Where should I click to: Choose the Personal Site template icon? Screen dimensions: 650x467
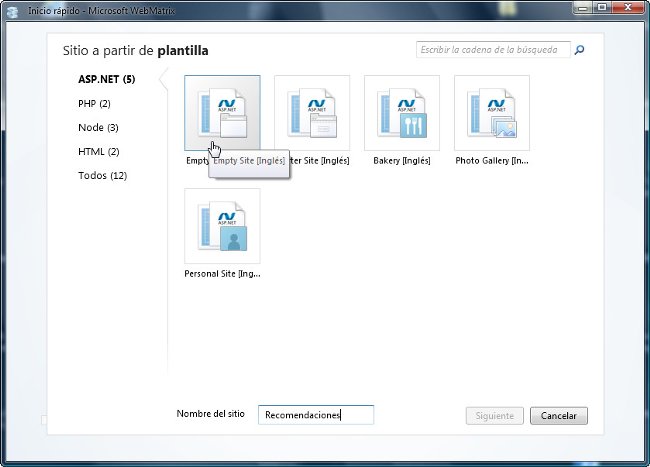(x=222, y=226)
